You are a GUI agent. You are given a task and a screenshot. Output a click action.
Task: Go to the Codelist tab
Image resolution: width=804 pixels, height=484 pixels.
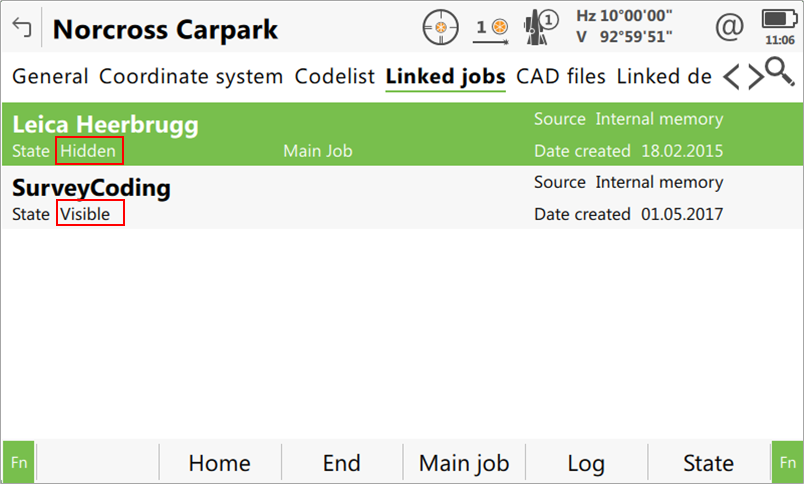(335, 76)
